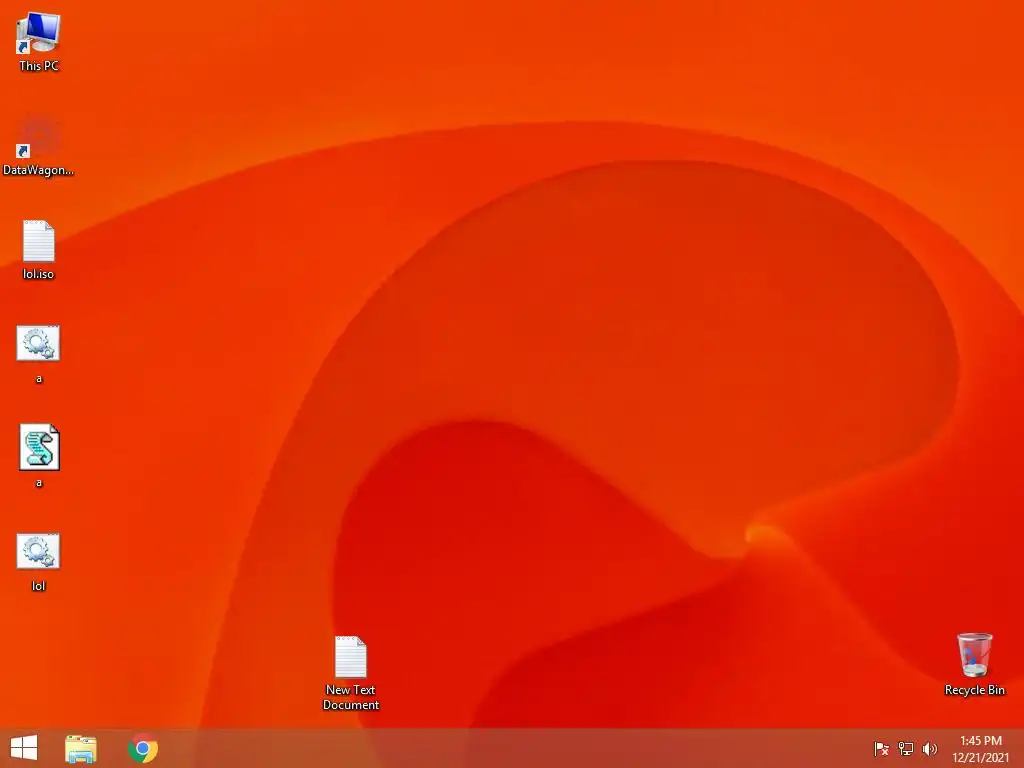Image resolution: width=1024 pixels, height=768 pixels.
Task: Open the Windows Start button
Action: click(x=24, y=748)
